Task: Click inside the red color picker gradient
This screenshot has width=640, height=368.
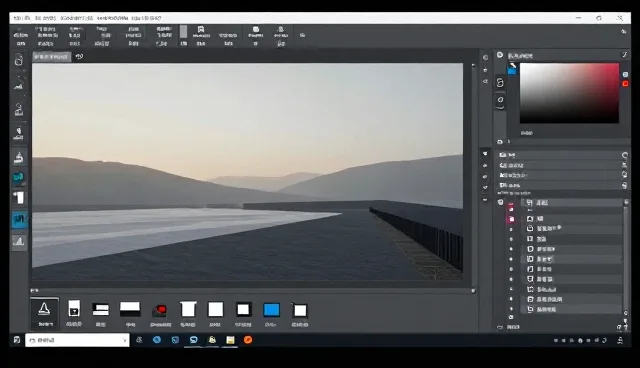Action: click(569, 93)
